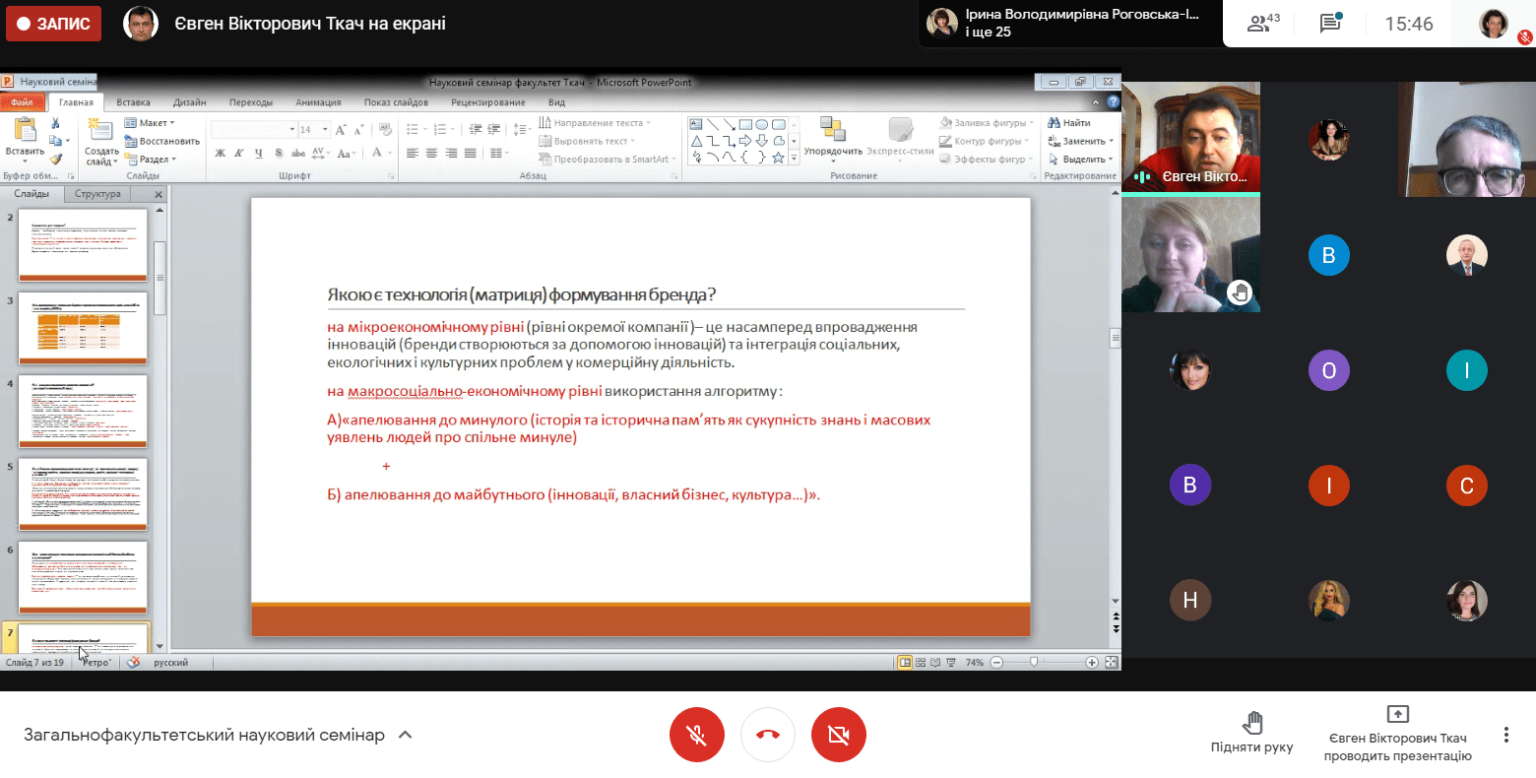Image resolution: width=1536 pixels, height=778 pixels.
Task: Align text right in the ribbon
Action: pos(451,153)
